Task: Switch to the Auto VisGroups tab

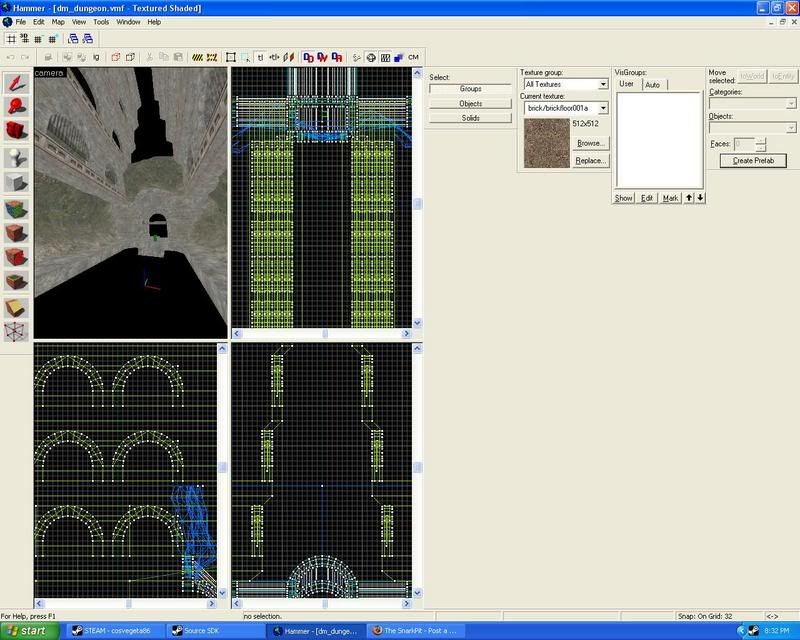Action: pyautogui.click(x=652, y=85)
